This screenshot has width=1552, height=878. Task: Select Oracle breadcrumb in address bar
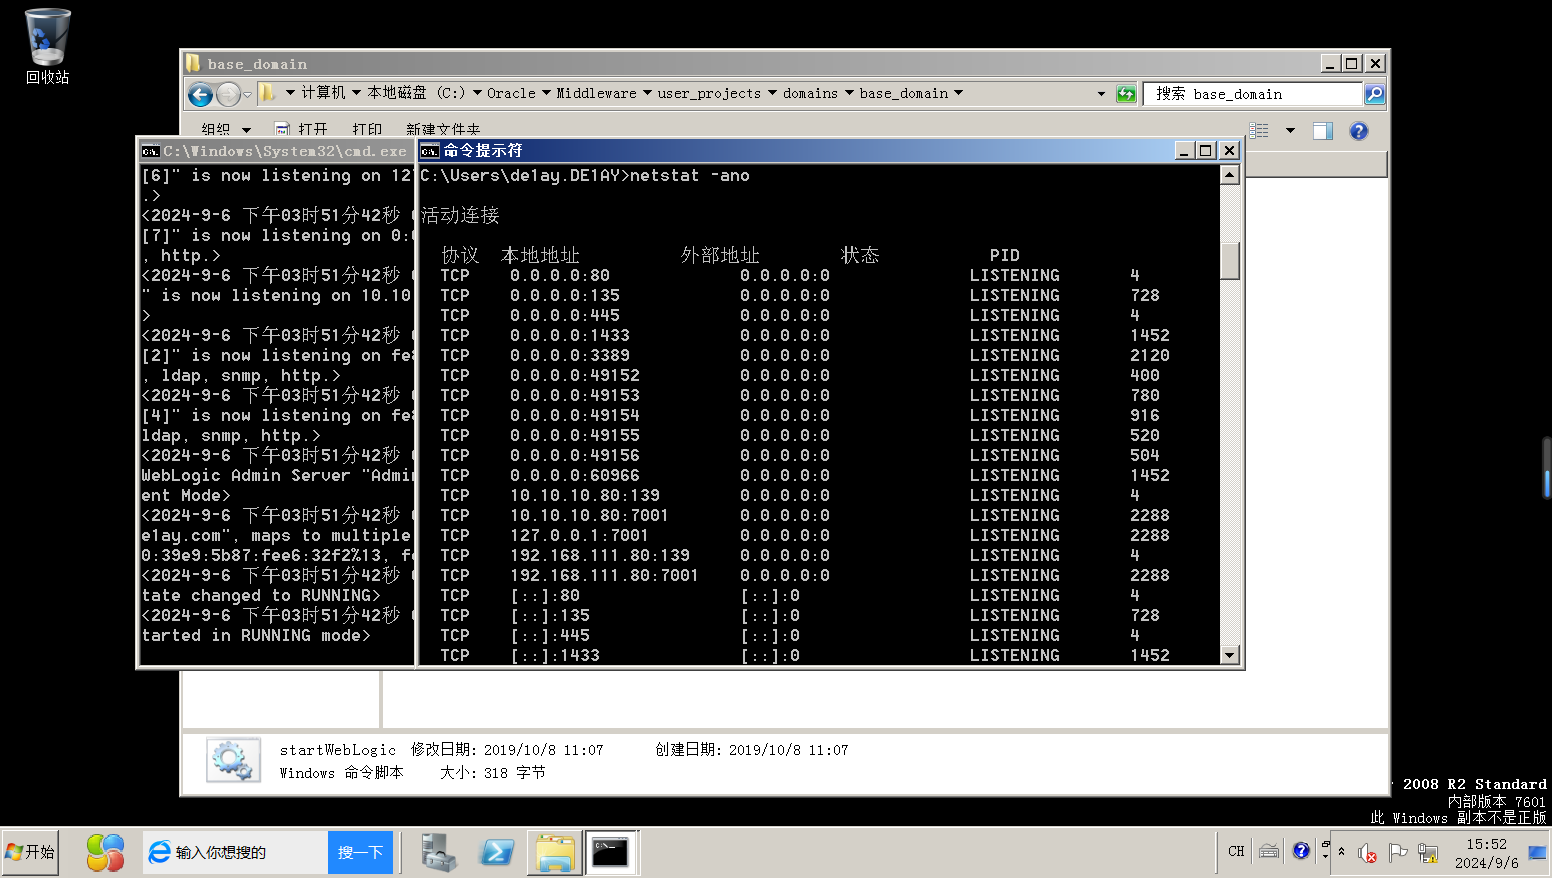511,93
